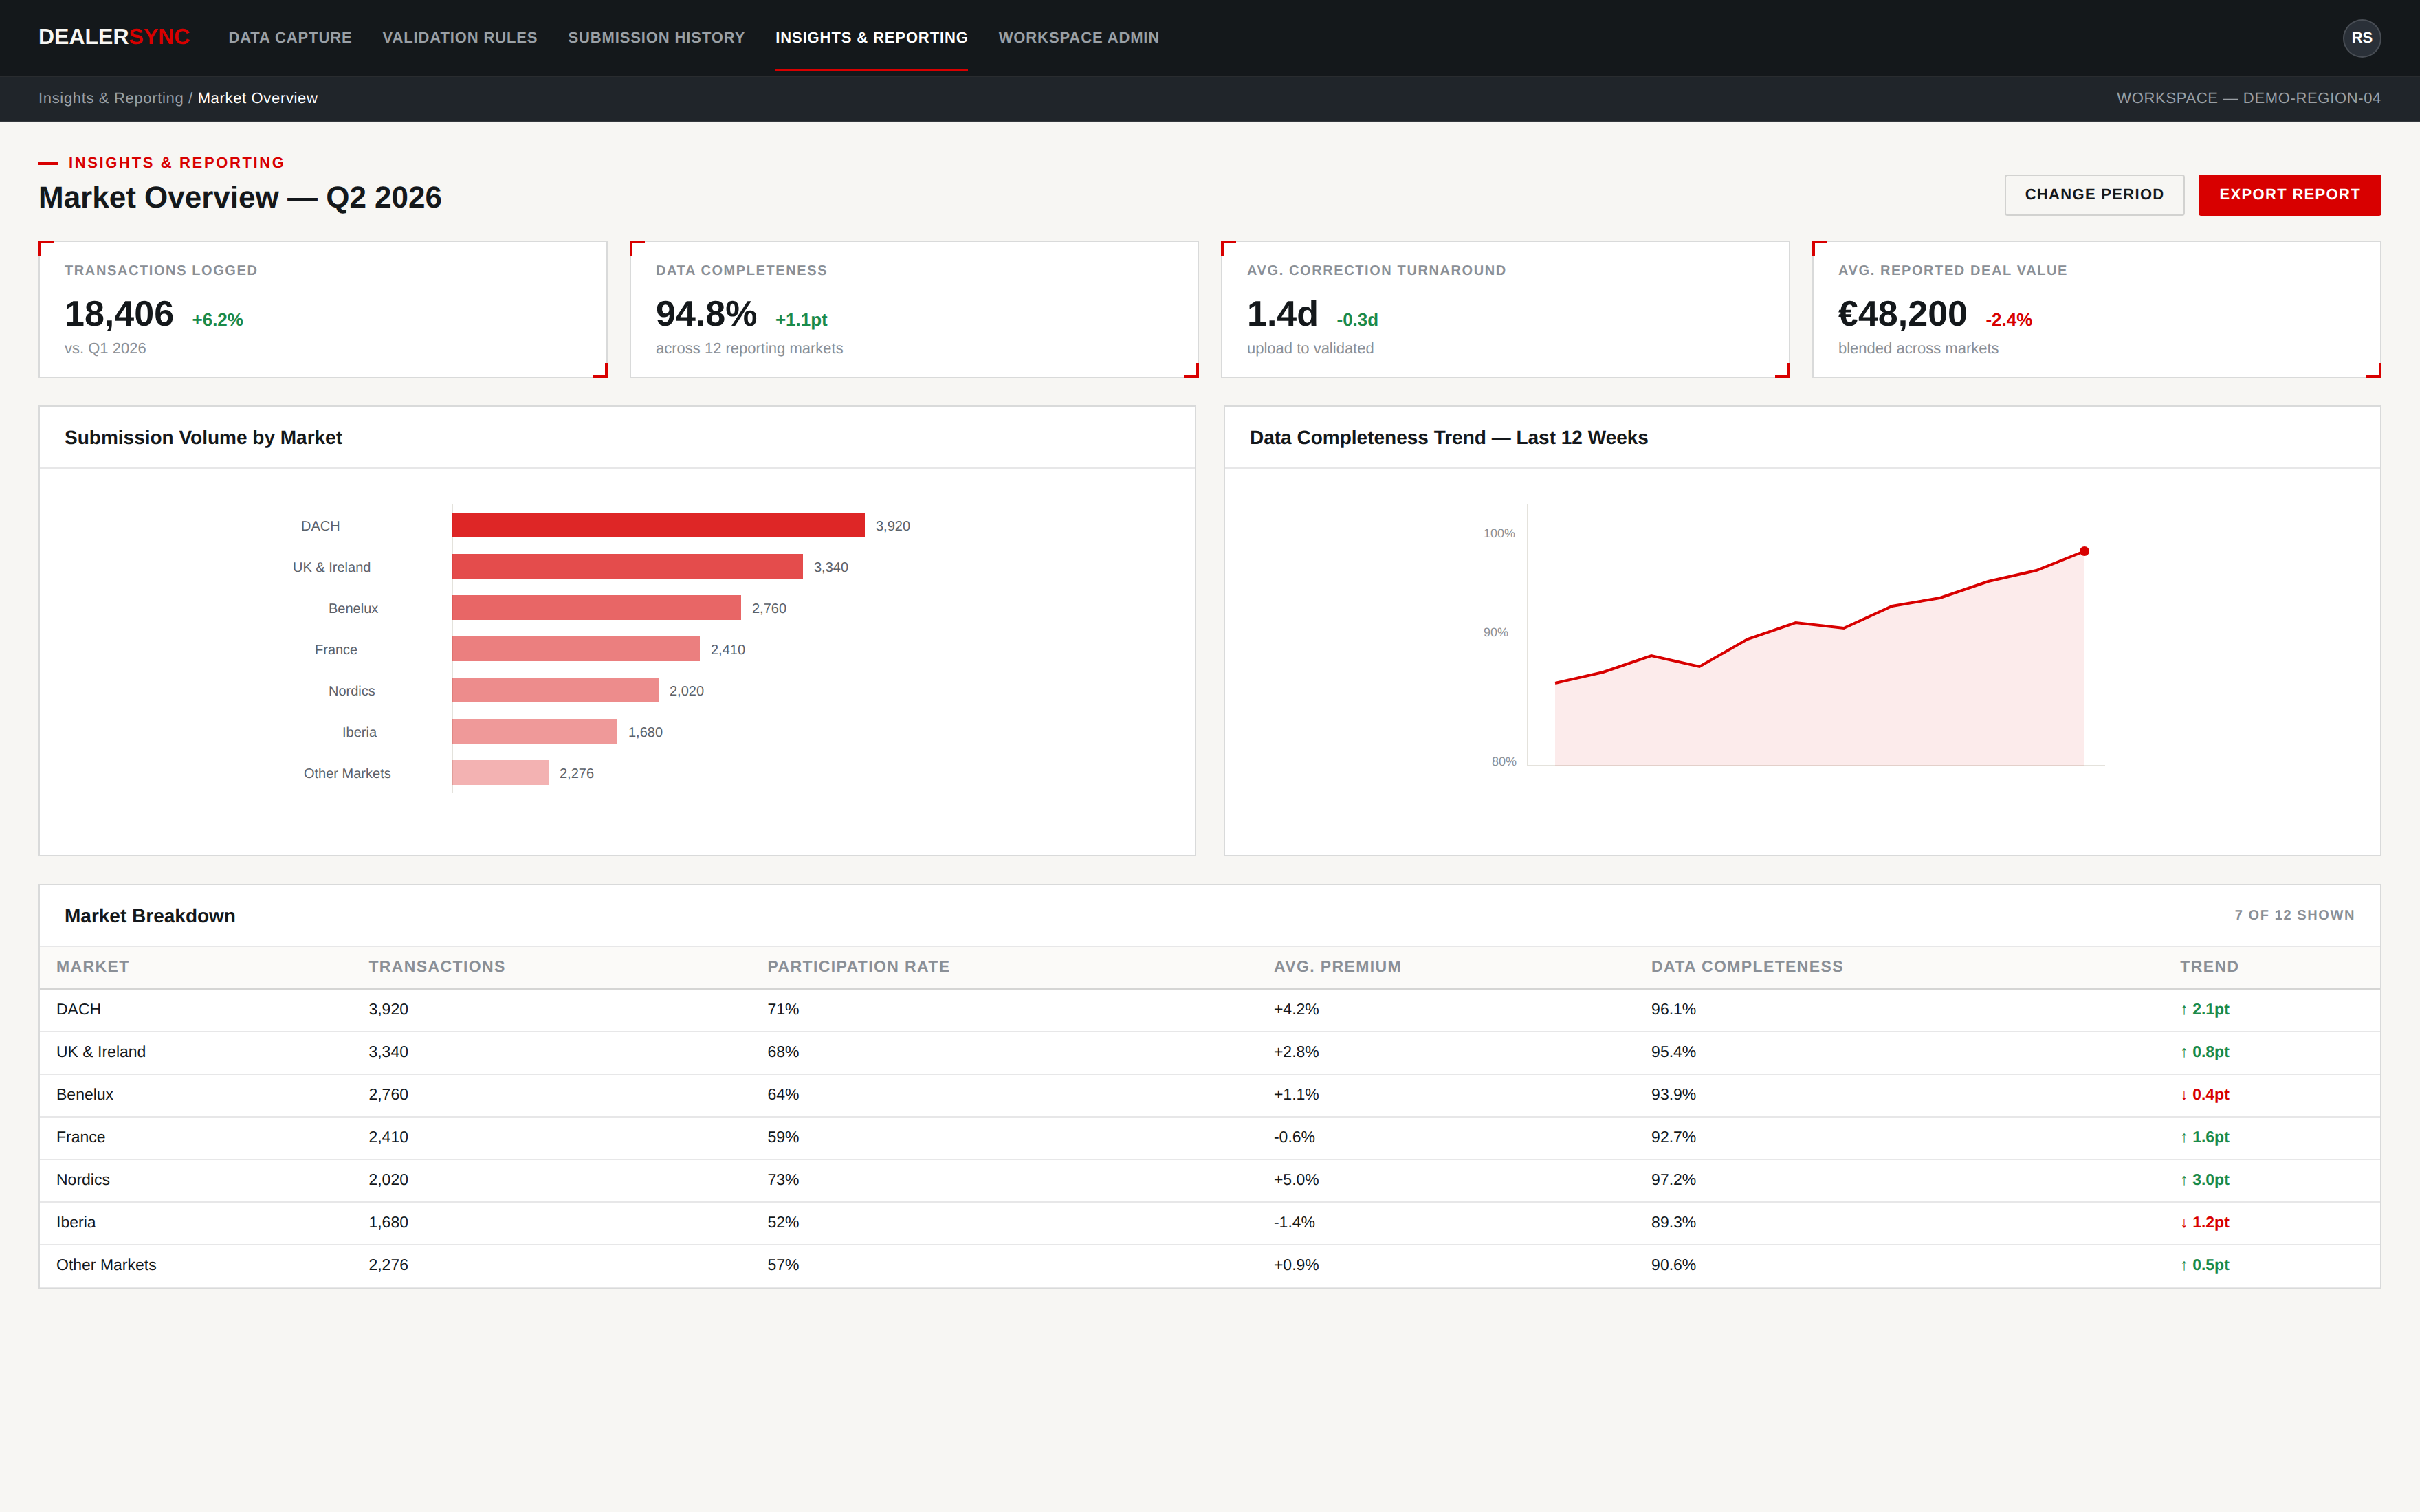Click the 7 of 12 shown label
Screen dimensions: 2420x1512
click(2294, 915)
